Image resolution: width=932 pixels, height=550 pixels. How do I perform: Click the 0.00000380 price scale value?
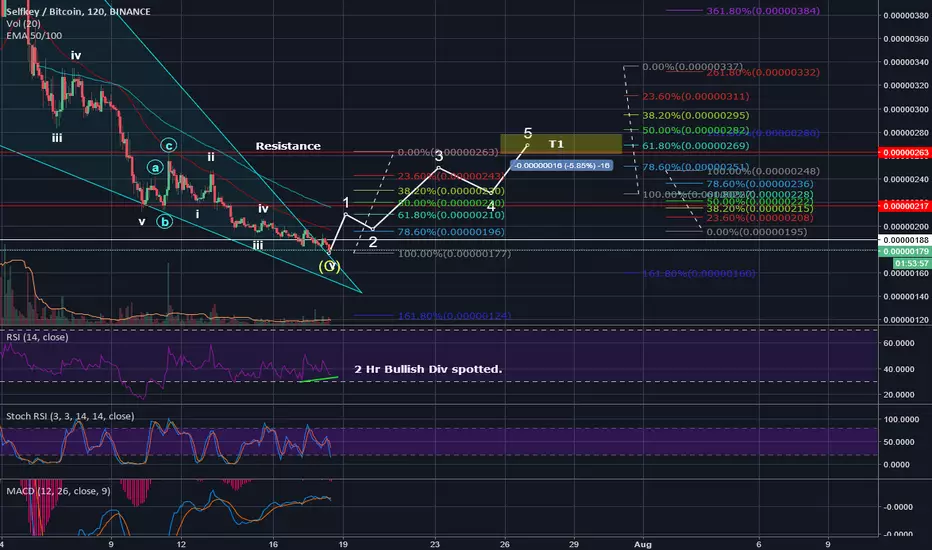click(x=905, y=15)
